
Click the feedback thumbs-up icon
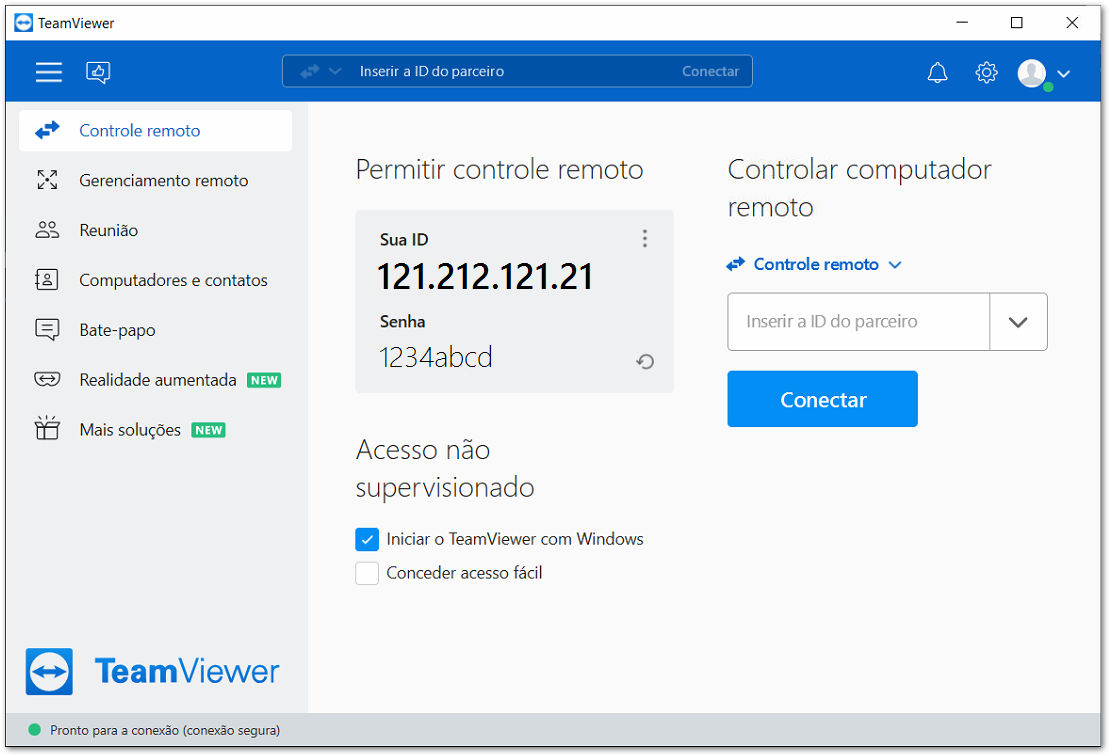coord(98,71)
